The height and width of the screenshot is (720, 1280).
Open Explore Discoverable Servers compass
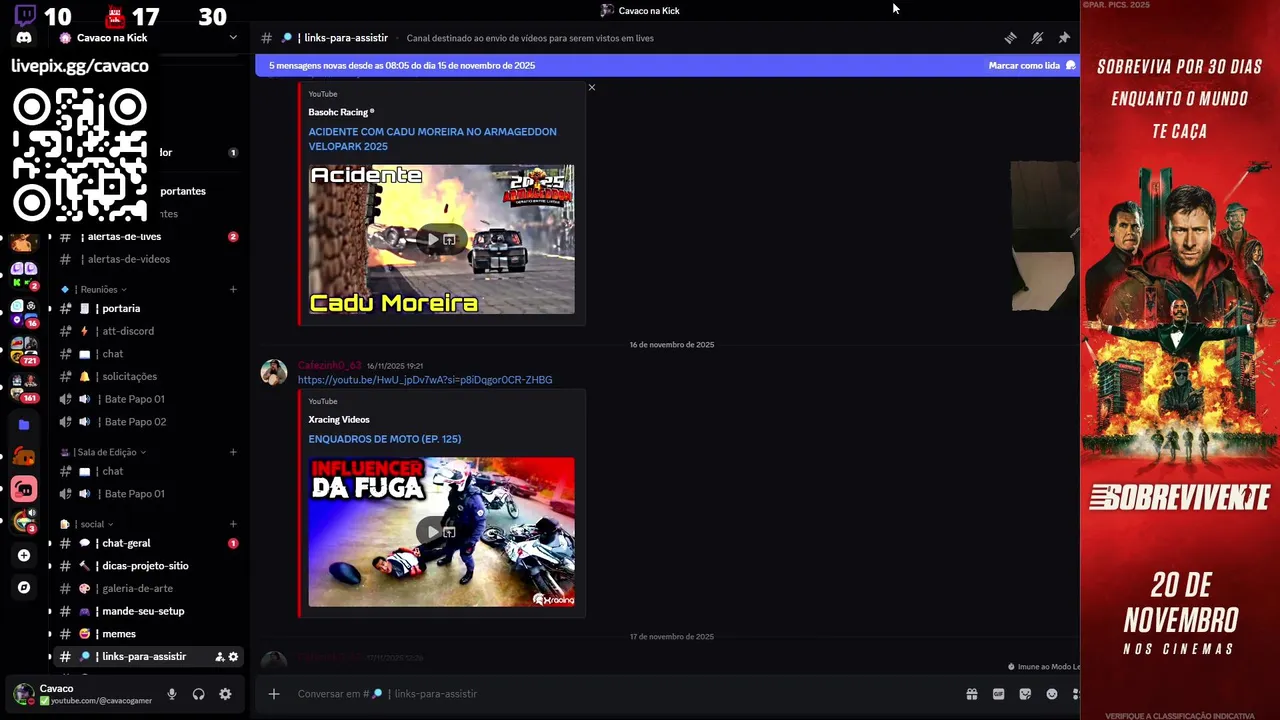pos(24,587)
